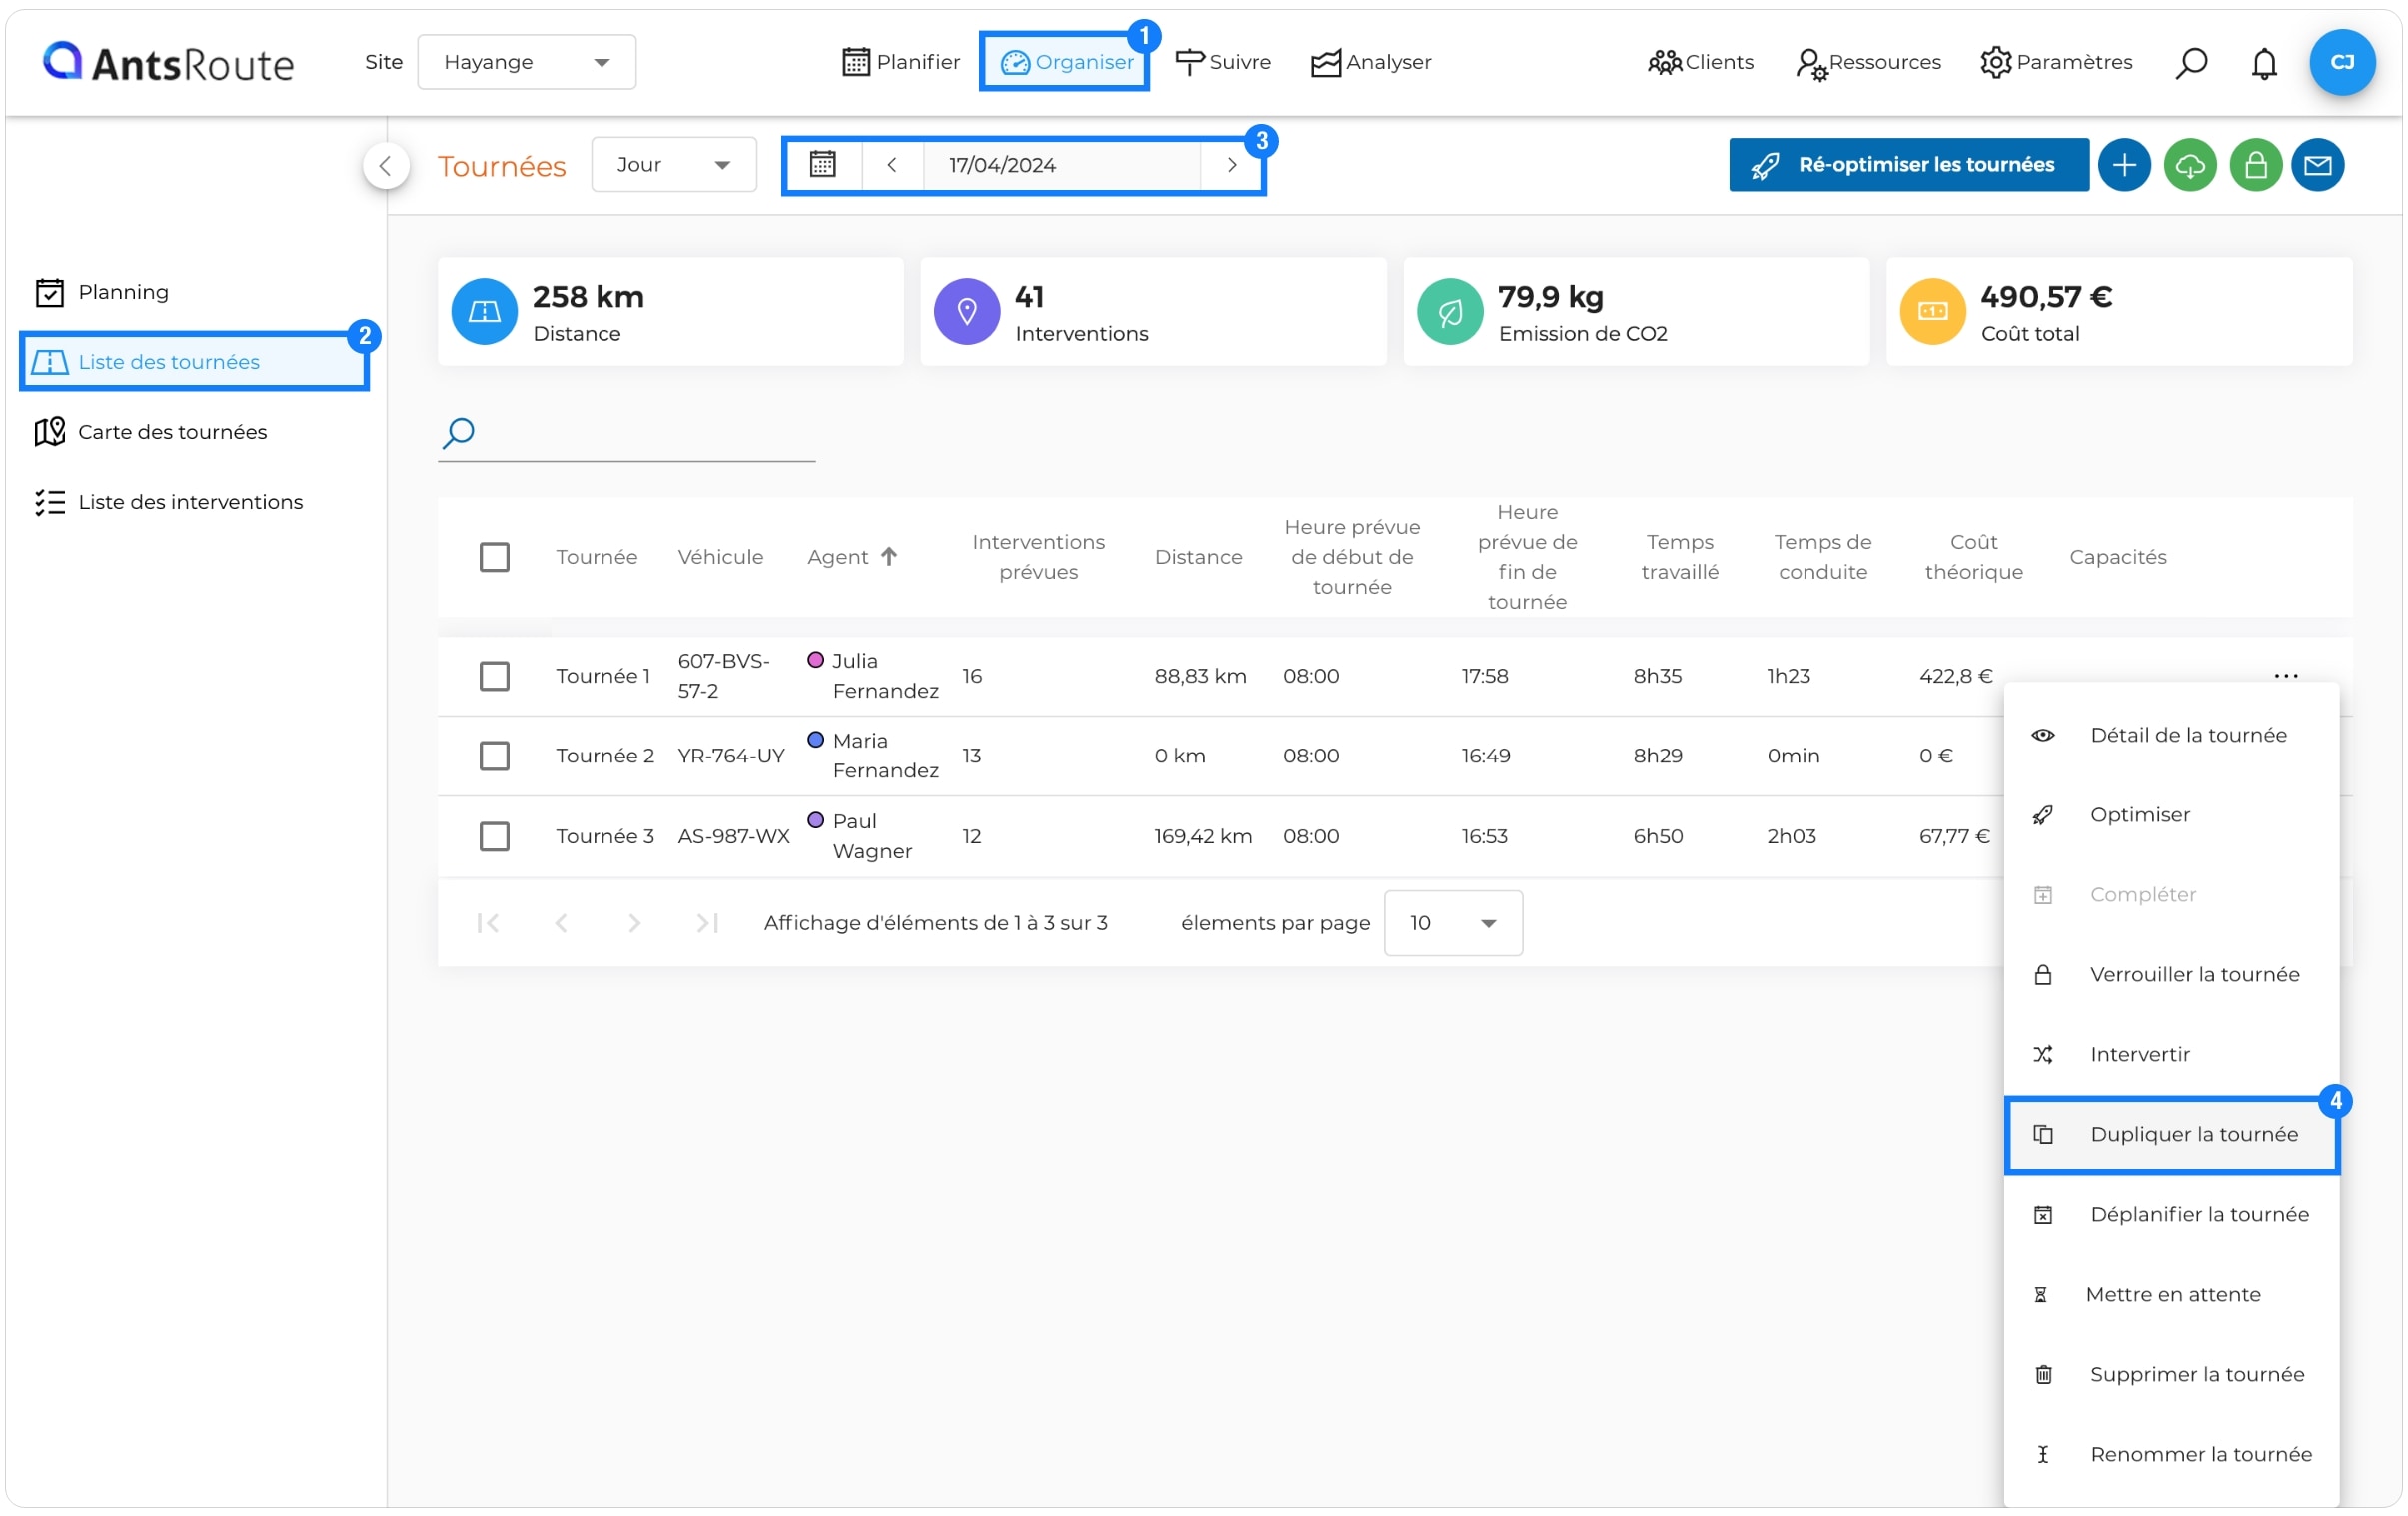The width and height of the screenshot is (2408, 1516).
Task: Click the Distance column header
Action: pyautogui.click(x=1198, y=556)
